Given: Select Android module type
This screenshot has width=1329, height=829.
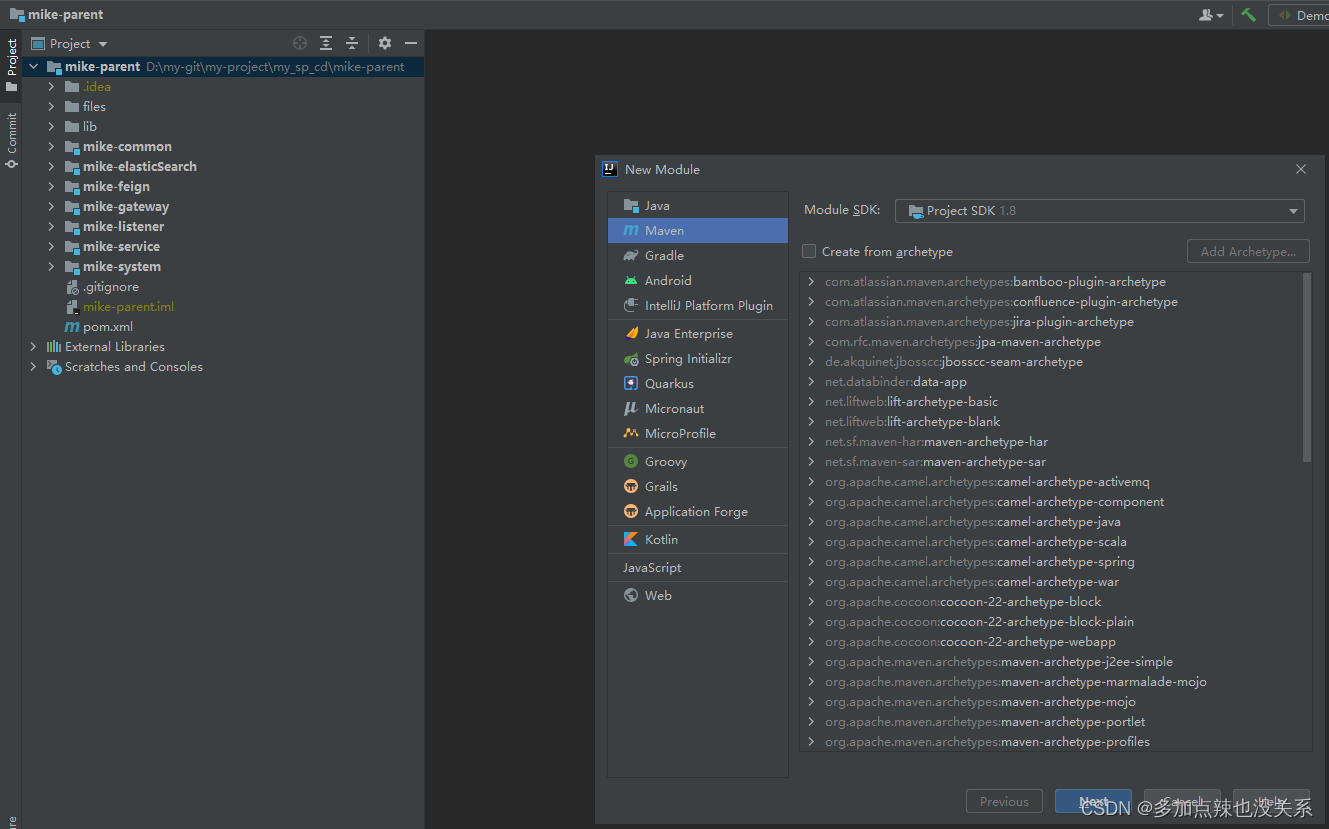Looking at the screenshot, I should point(698,280).
